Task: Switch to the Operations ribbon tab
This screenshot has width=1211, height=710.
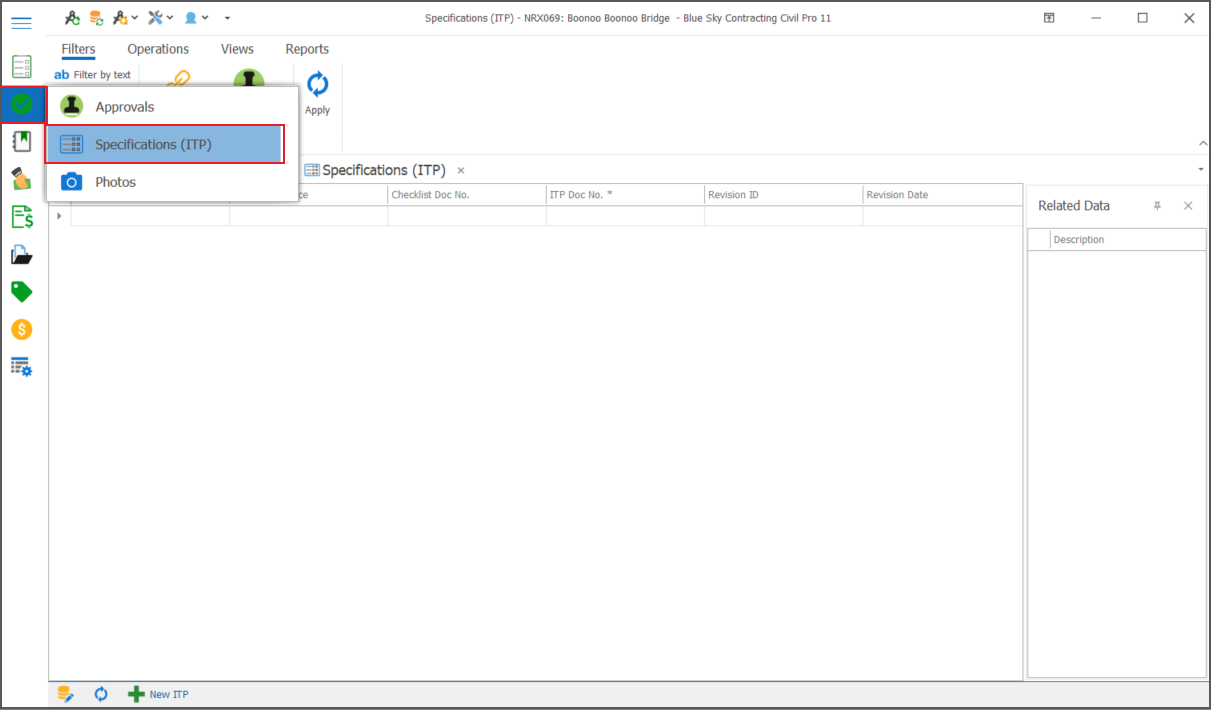Action: [158, 49]
